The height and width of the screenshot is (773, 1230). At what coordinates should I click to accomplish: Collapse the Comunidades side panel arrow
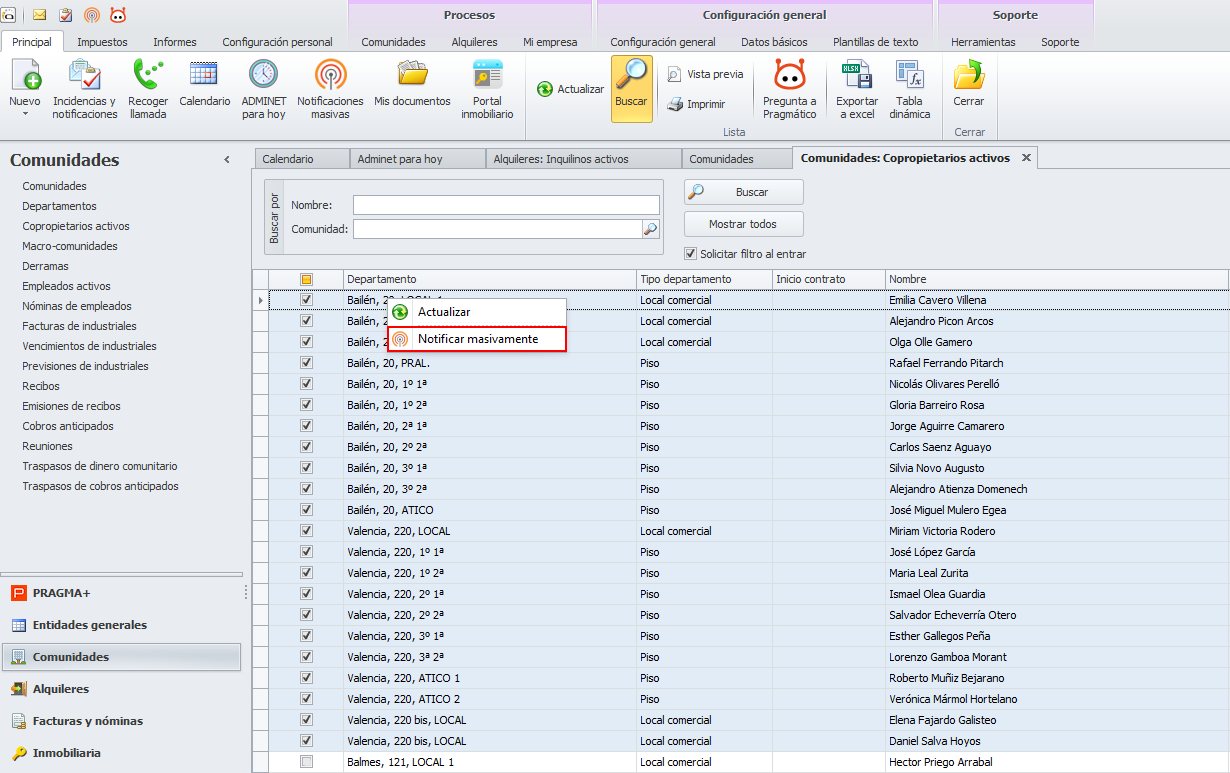tap(227, 160)
